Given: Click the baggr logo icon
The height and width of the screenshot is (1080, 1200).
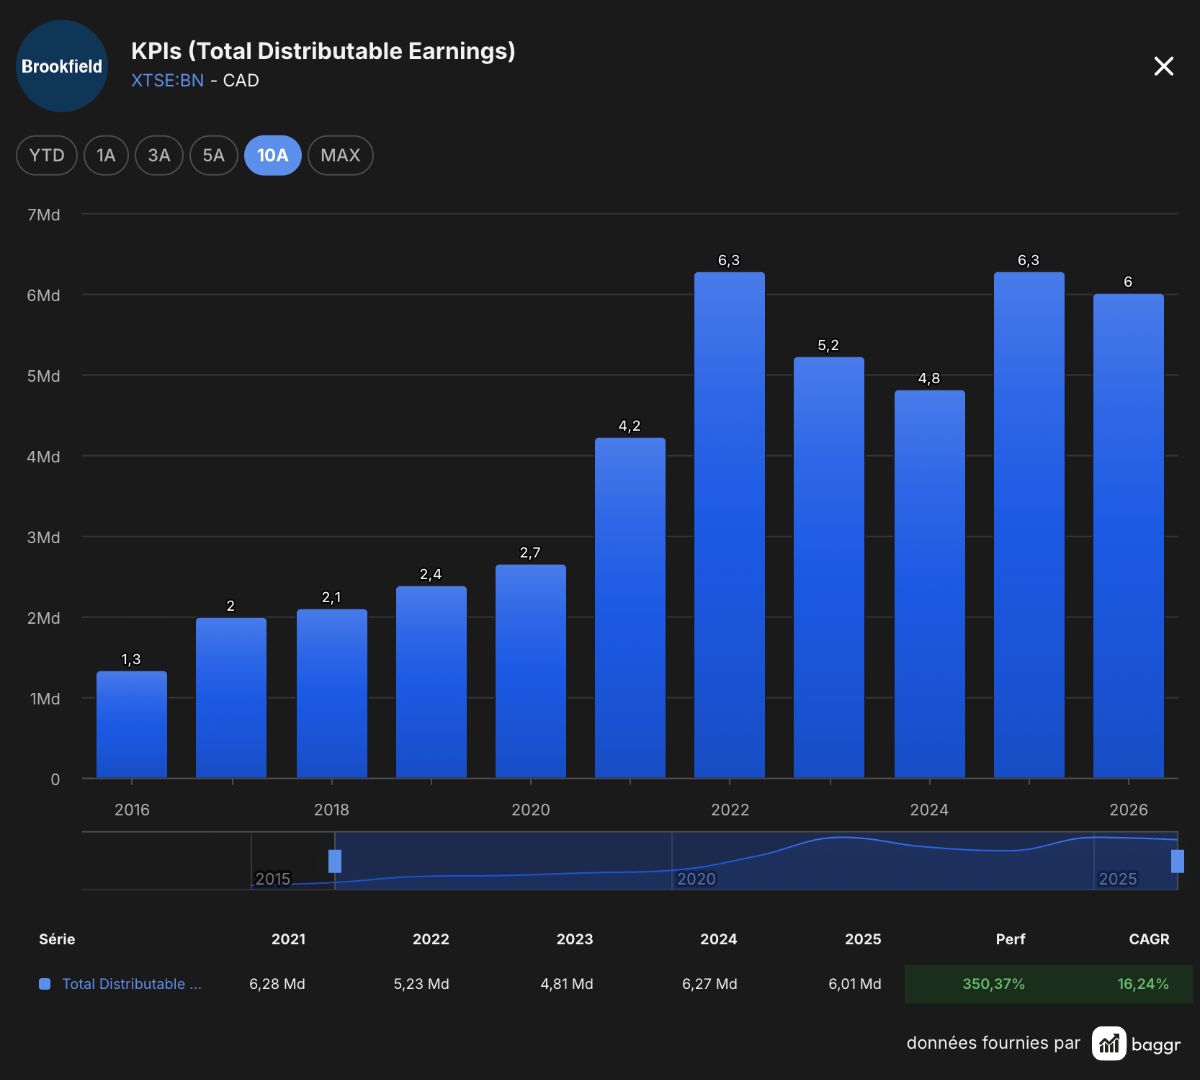Looking at the screenshot, I should click(x=1109, y=1044).
